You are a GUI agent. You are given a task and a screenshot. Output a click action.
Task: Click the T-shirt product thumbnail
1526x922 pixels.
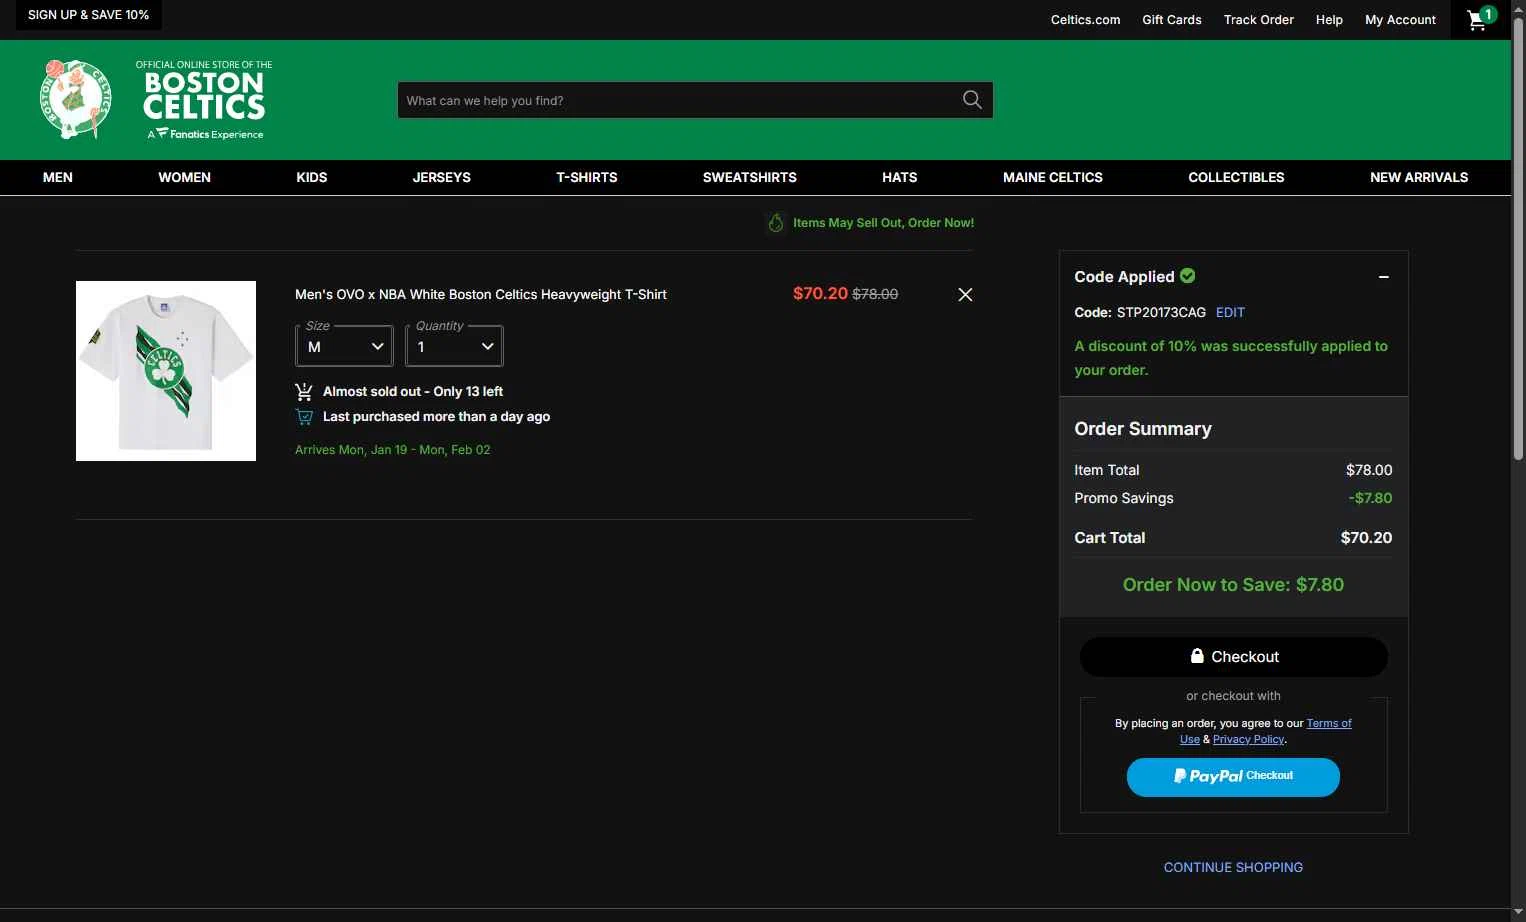[166, 371]
